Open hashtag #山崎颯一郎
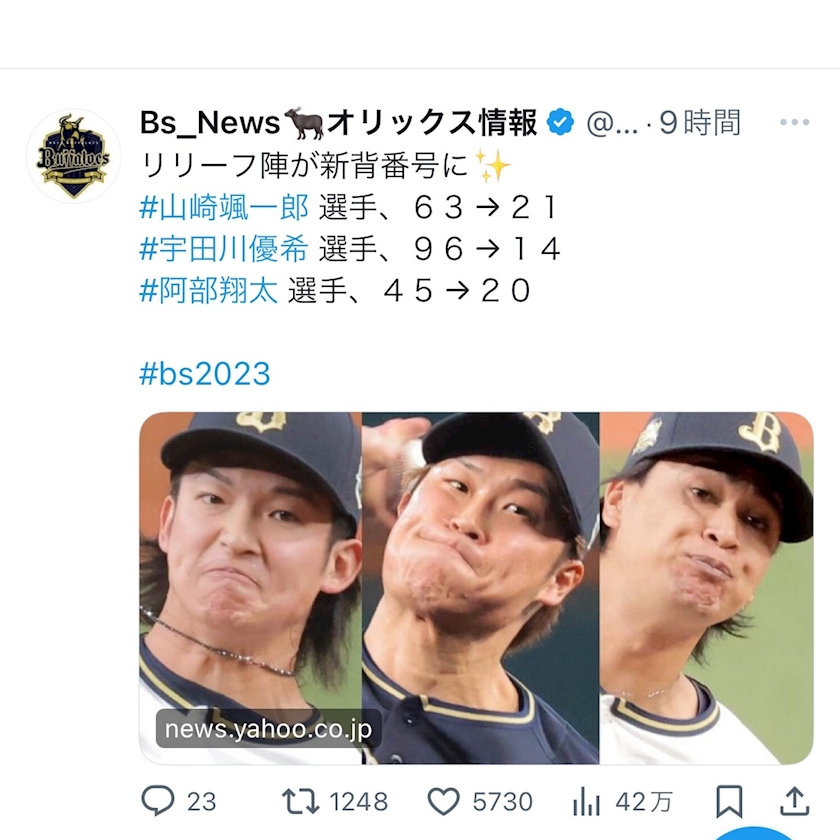 point(224,207)
